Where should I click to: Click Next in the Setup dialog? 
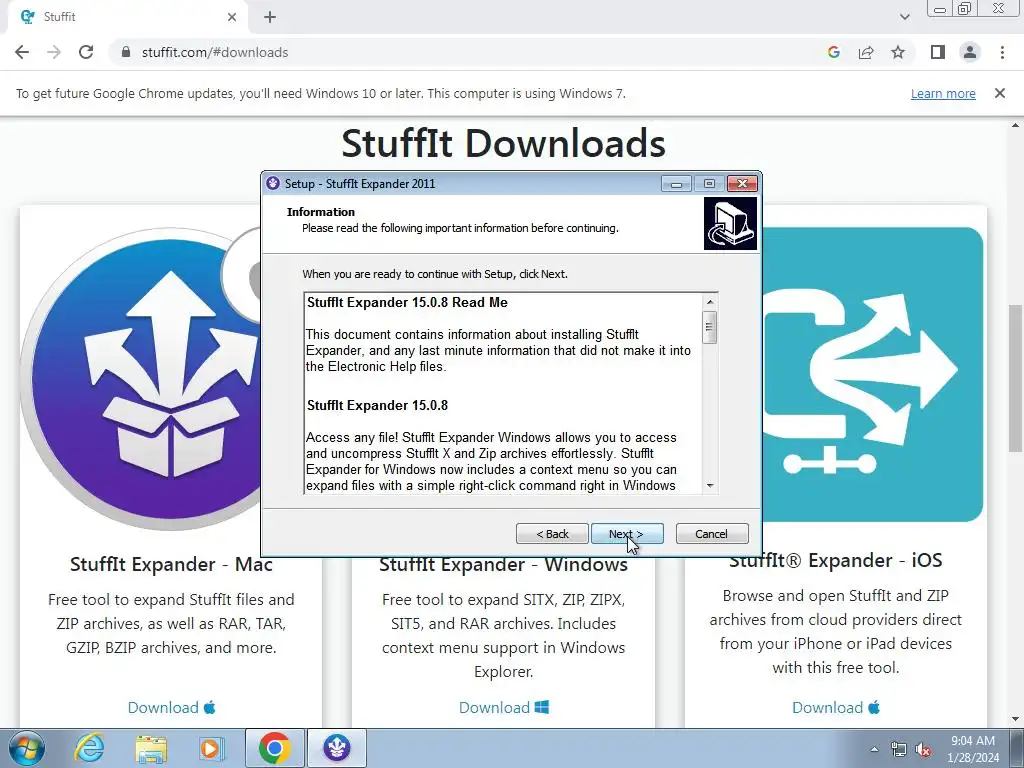[x=627, y=534]
